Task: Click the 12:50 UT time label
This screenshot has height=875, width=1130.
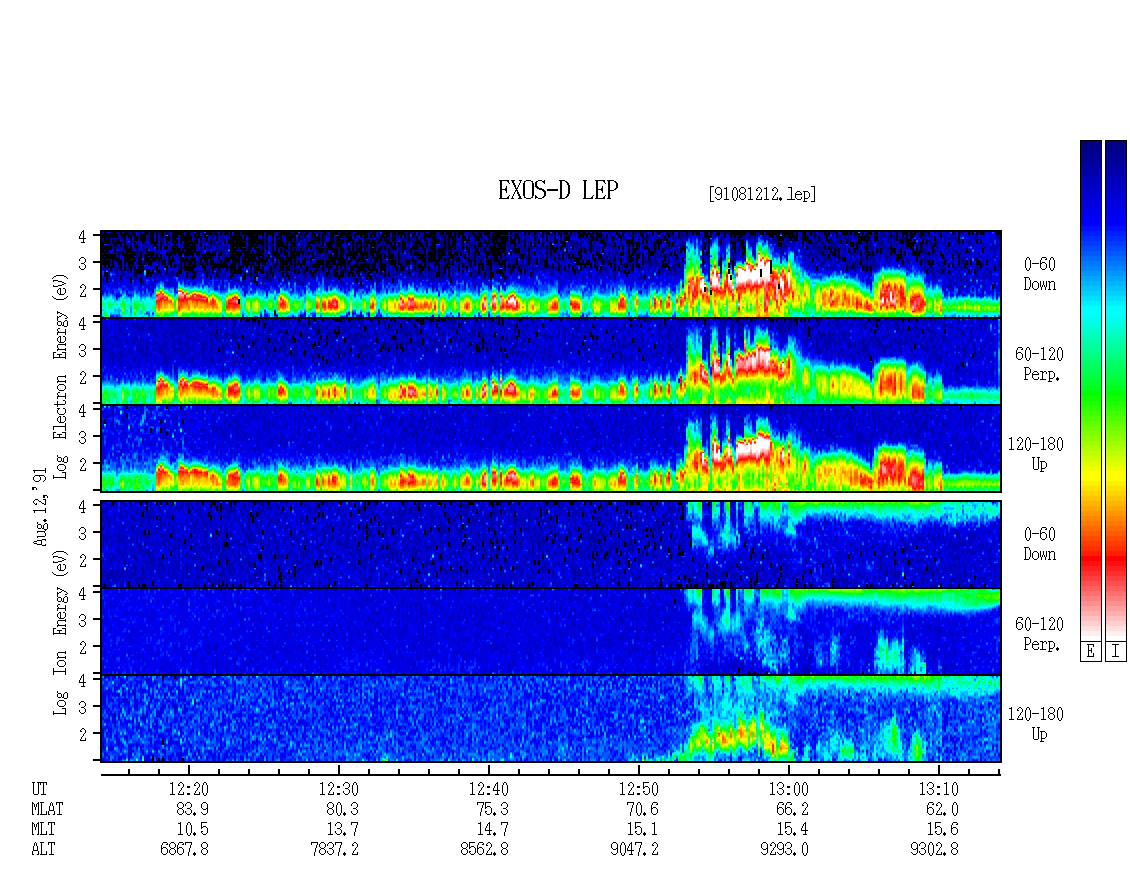Action: tap(639, 789)
